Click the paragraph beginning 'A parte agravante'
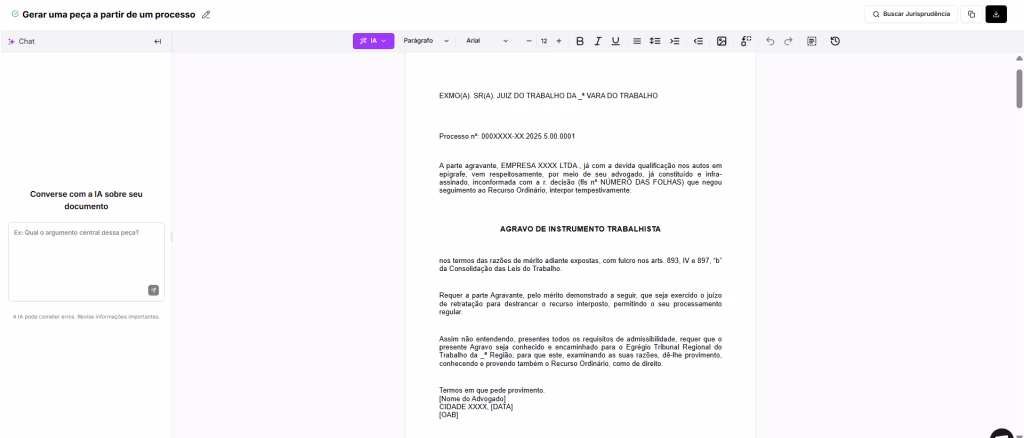The image size is (1024, 438). click(581, 178)
